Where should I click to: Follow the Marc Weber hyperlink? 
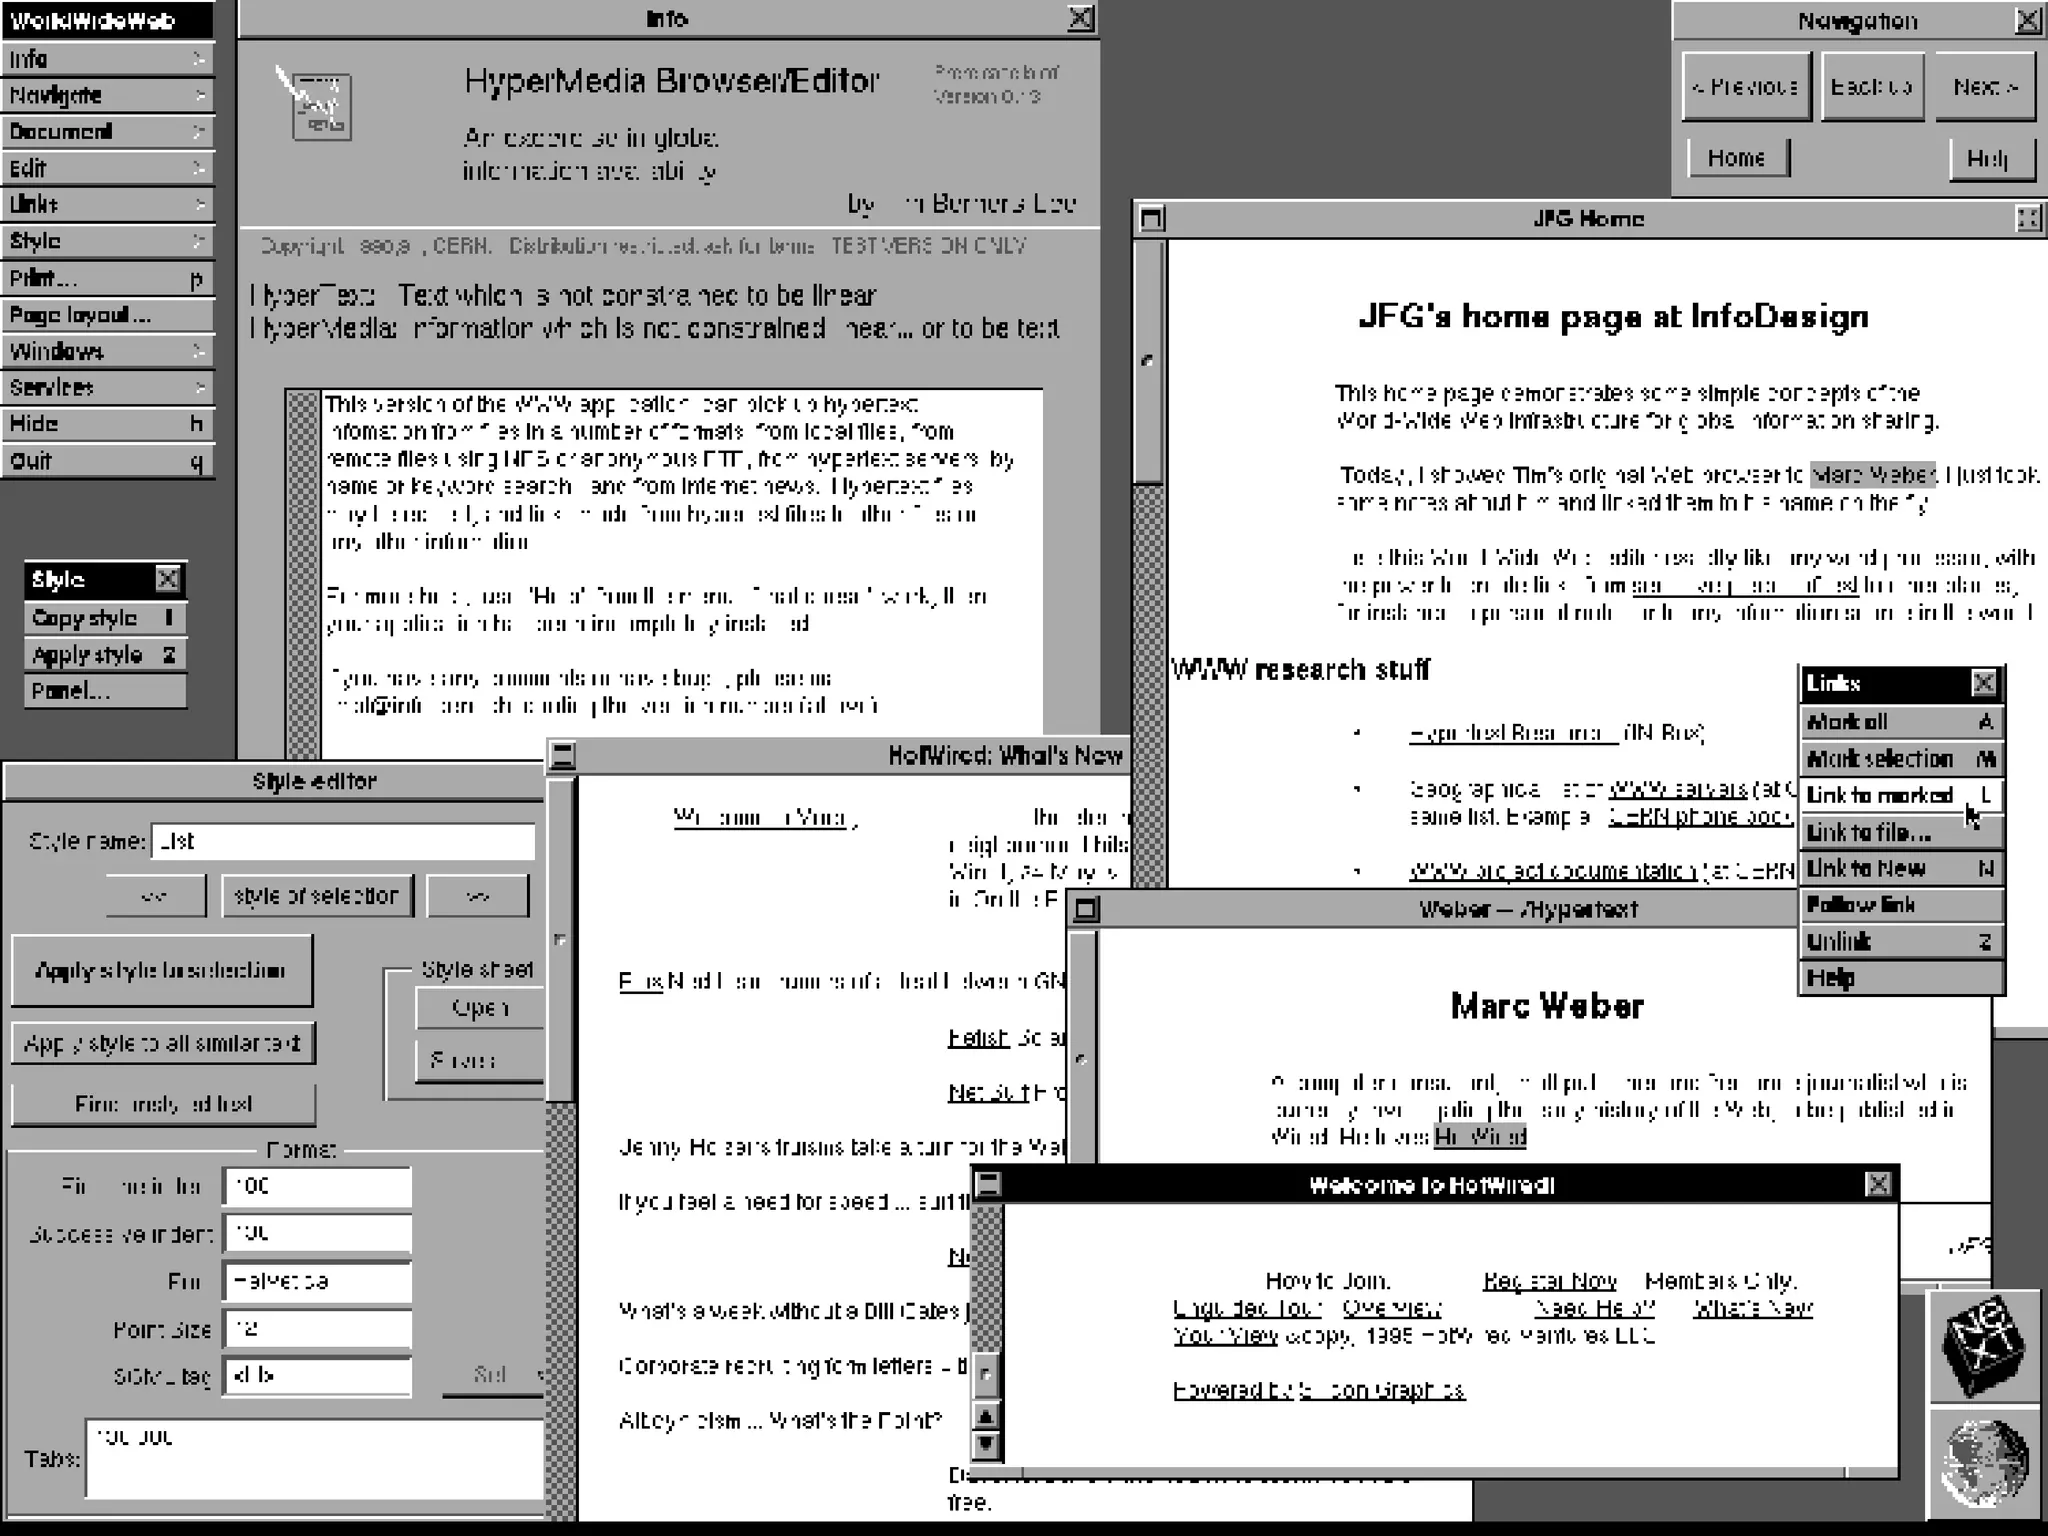click(x=1872, y=474)
